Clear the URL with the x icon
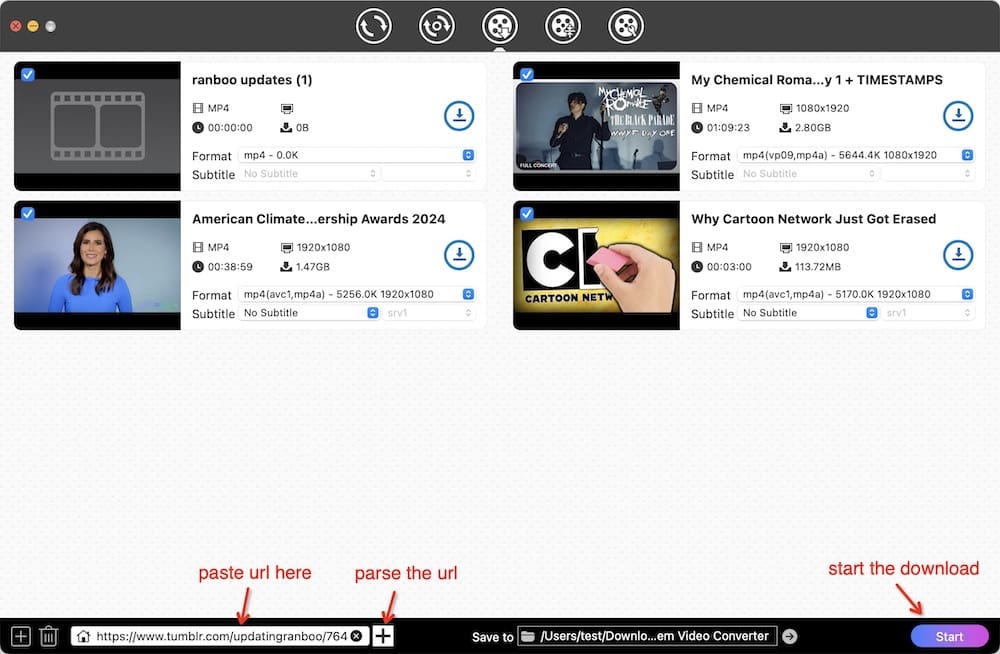Viewport: 1000px width, 654px height. tap(356, 635)
